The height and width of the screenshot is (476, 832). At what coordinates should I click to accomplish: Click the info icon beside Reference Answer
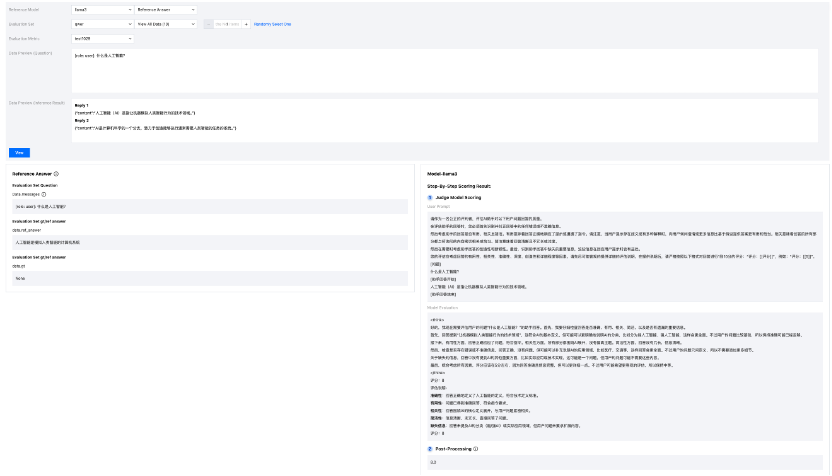[x=56, y=173]
